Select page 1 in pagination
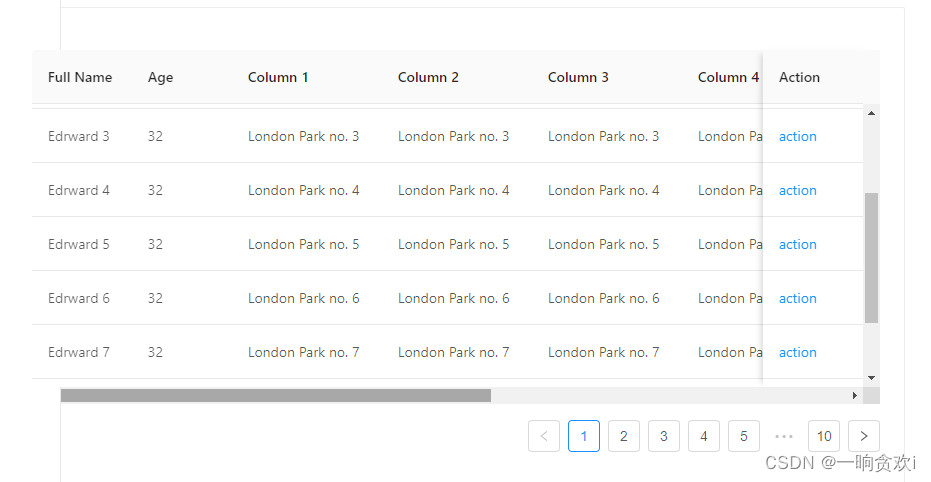The width and height of the screenshot is (931, 482). (584, 436)
